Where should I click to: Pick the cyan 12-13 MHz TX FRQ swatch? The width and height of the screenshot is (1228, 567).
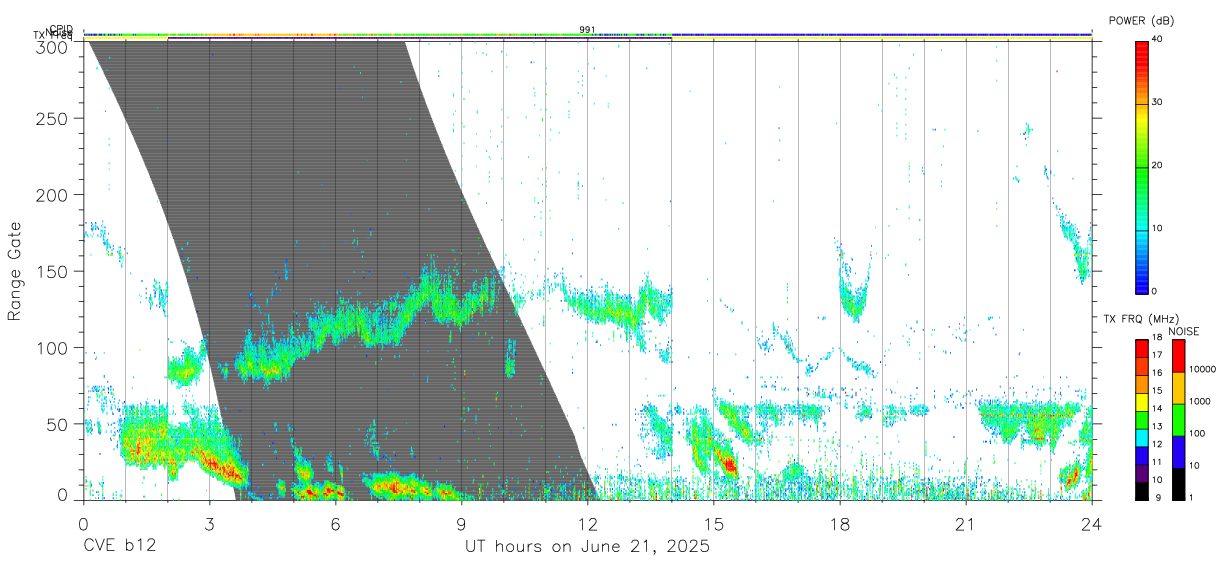click(x=1141, y=438)
